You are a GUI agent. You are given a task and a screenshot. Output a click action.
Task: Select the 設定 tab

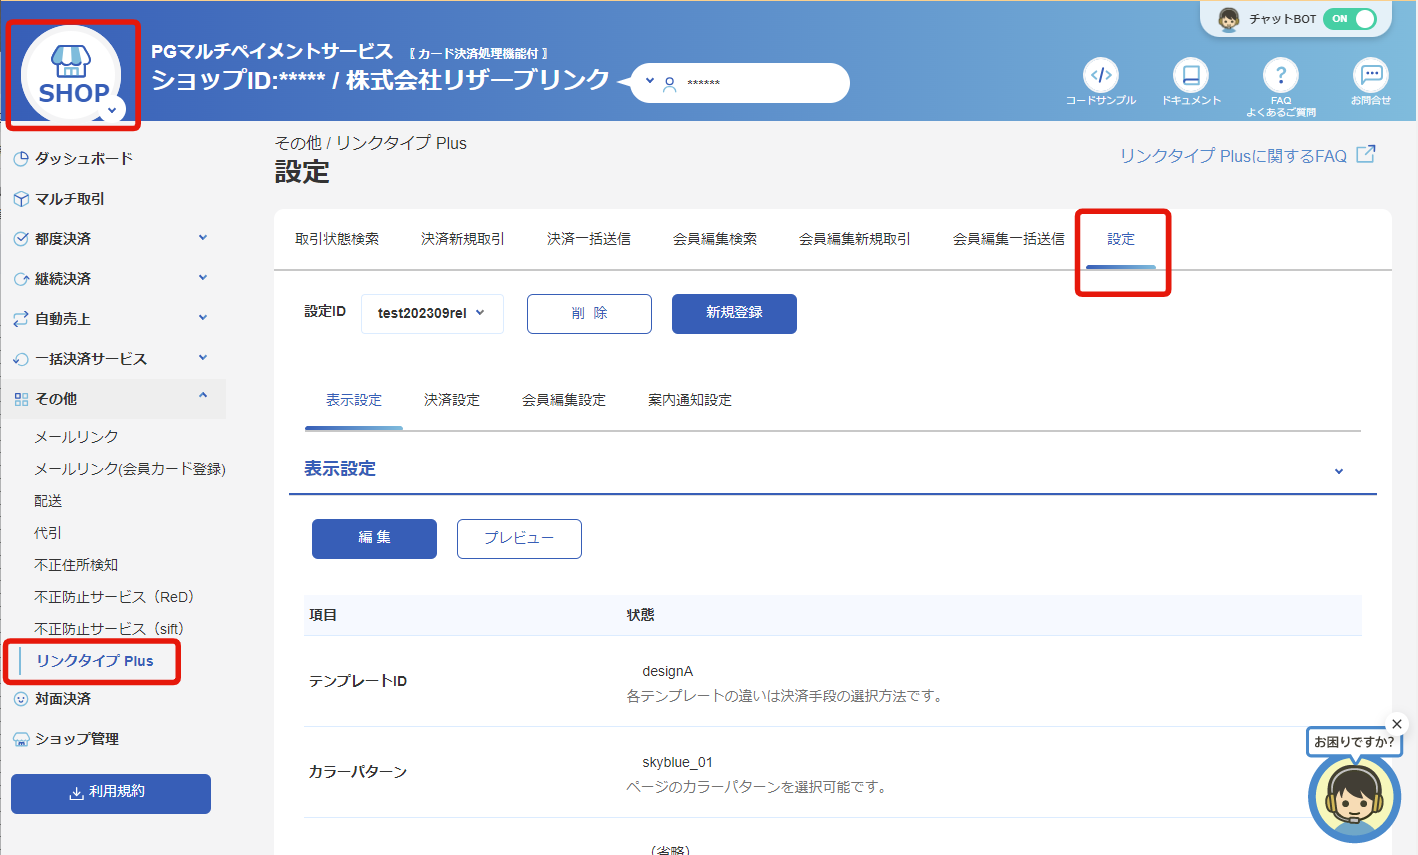pyautogui.click(x=1121, y=239)
